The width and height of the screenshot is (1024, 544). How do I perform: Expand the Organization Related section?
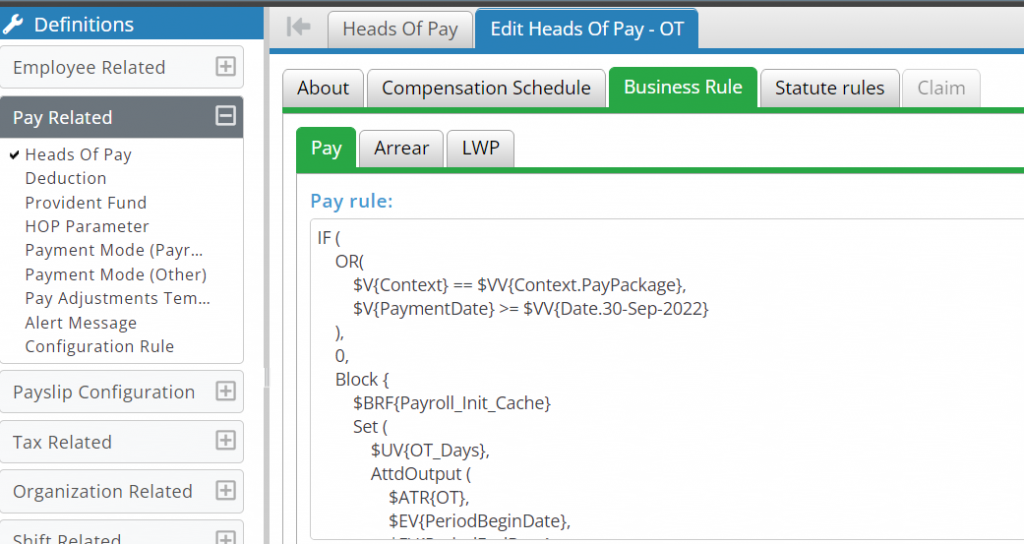225,490
